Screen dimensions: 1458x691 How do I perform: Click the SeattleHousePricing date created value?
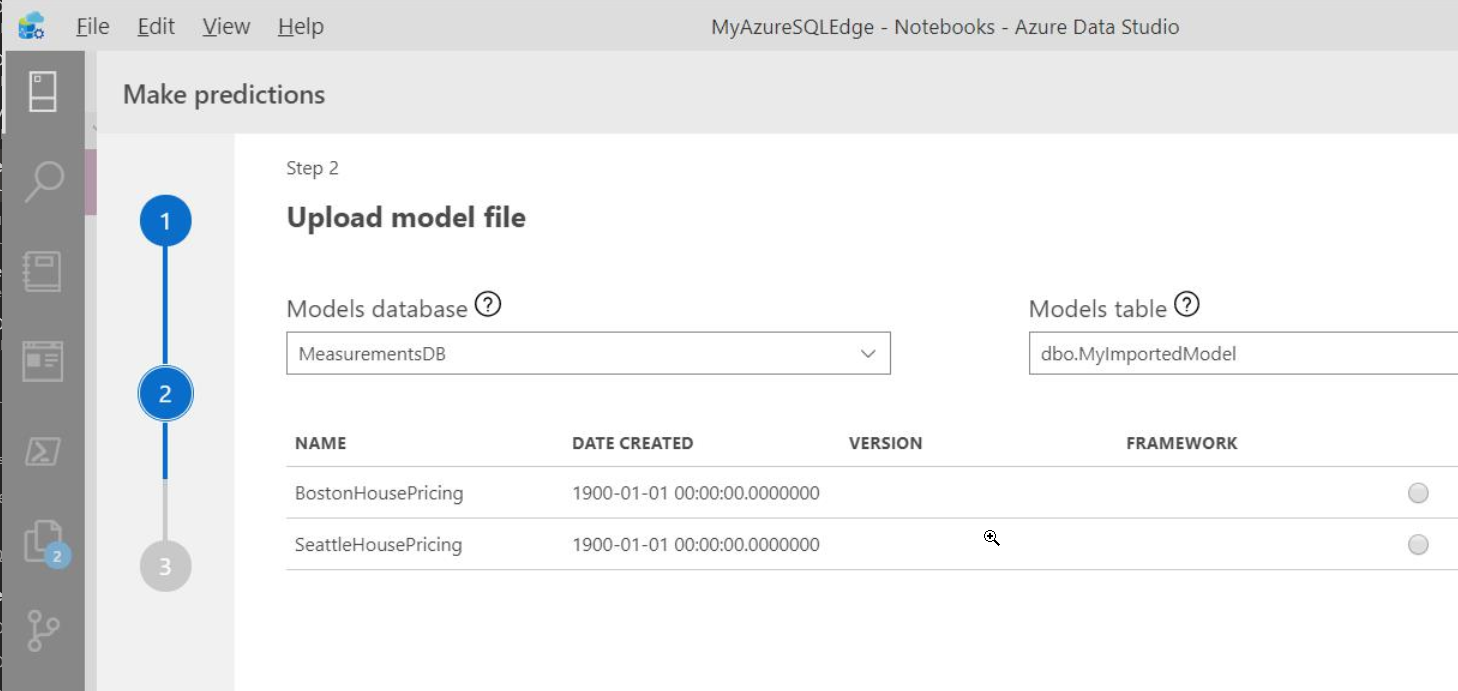(x=696, y=545)
